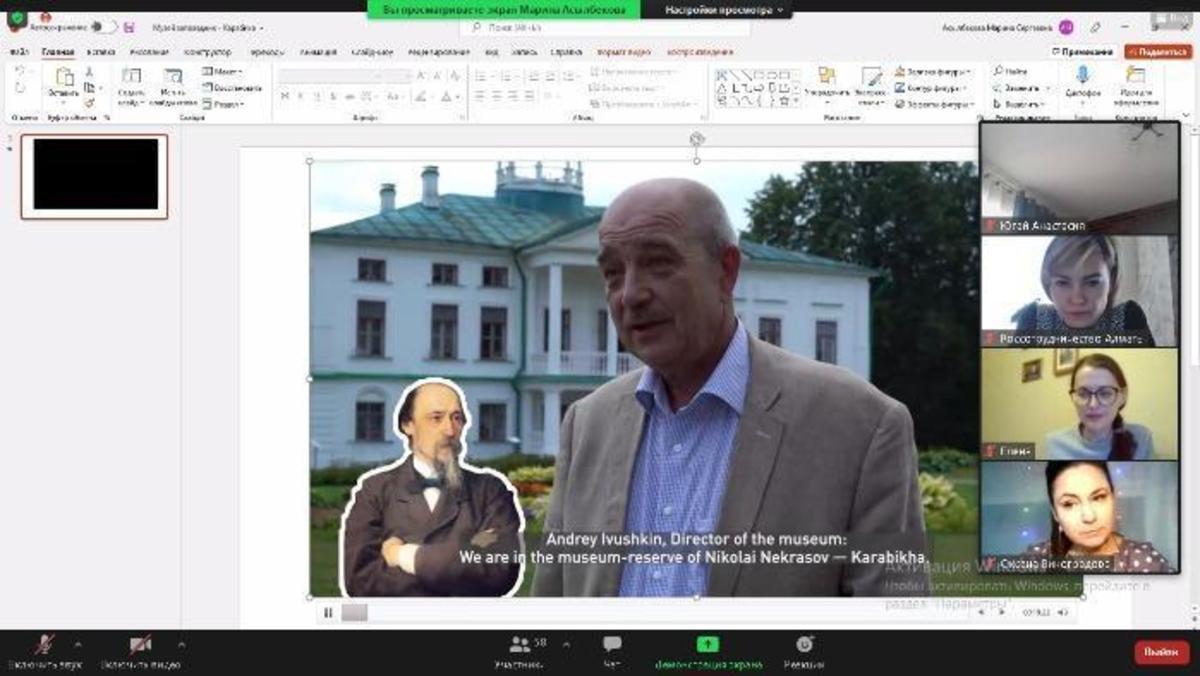Click the Paste clipboard icon
Image resolution: width=1200 pixels, height=676 pixels.
click(x=64, y=79)
